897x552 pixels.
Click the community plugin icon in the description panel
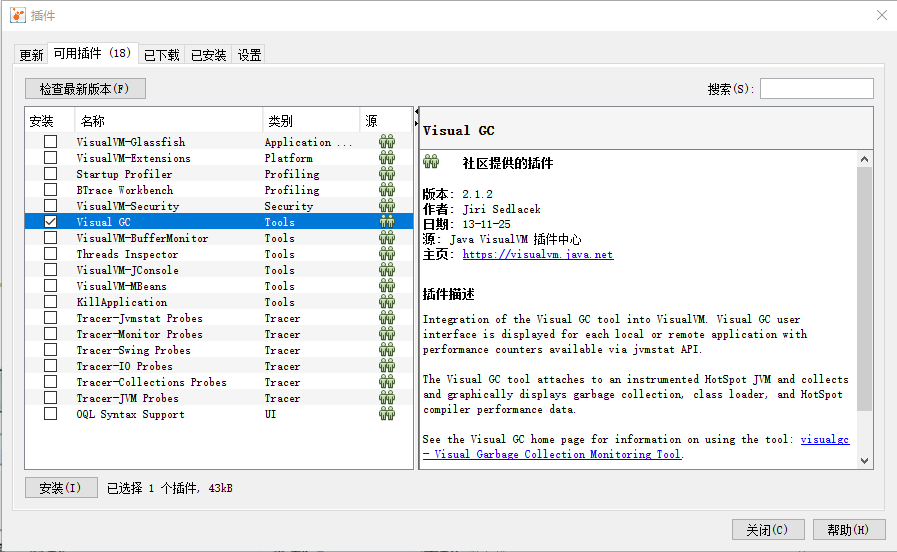(431, 162)
